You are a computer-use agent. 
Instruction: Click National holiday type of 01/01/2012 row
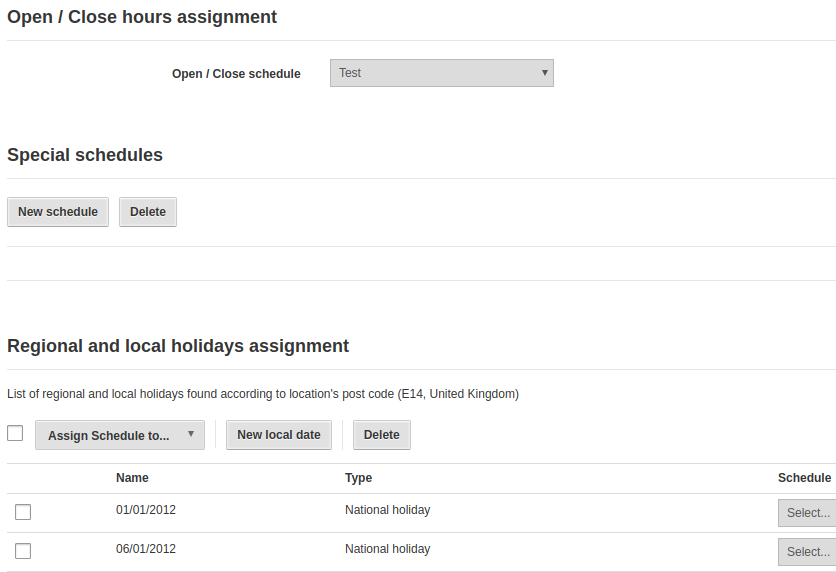[x=388, y=510]
